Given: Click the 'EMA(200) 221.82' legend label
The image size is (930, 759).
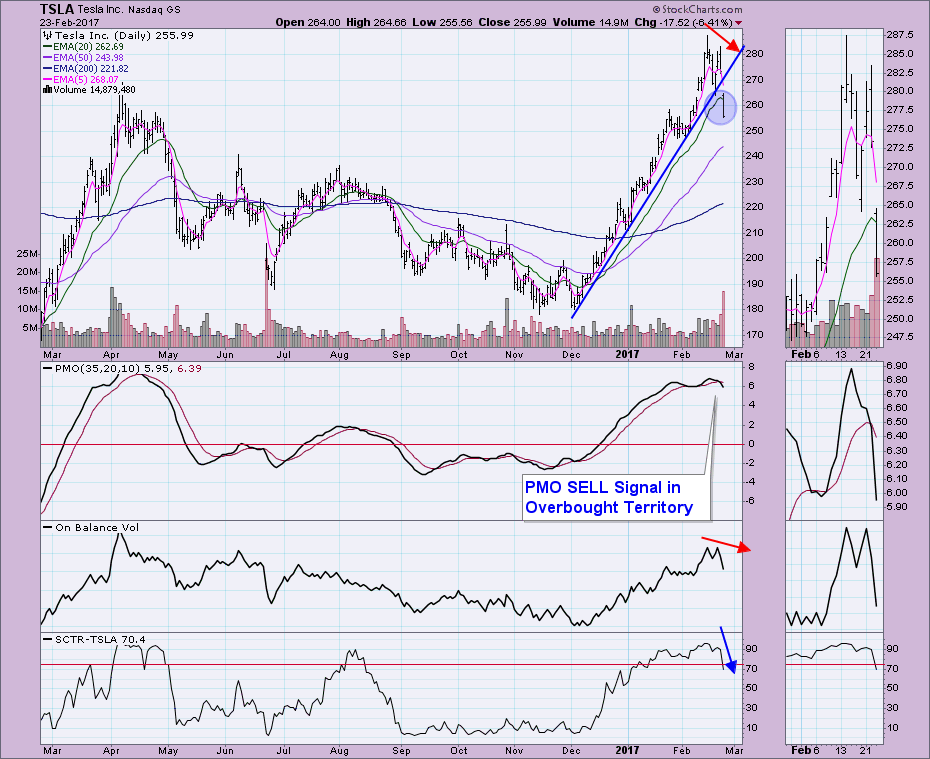Looking at the screenshot, I should click(x=91, y=69).
